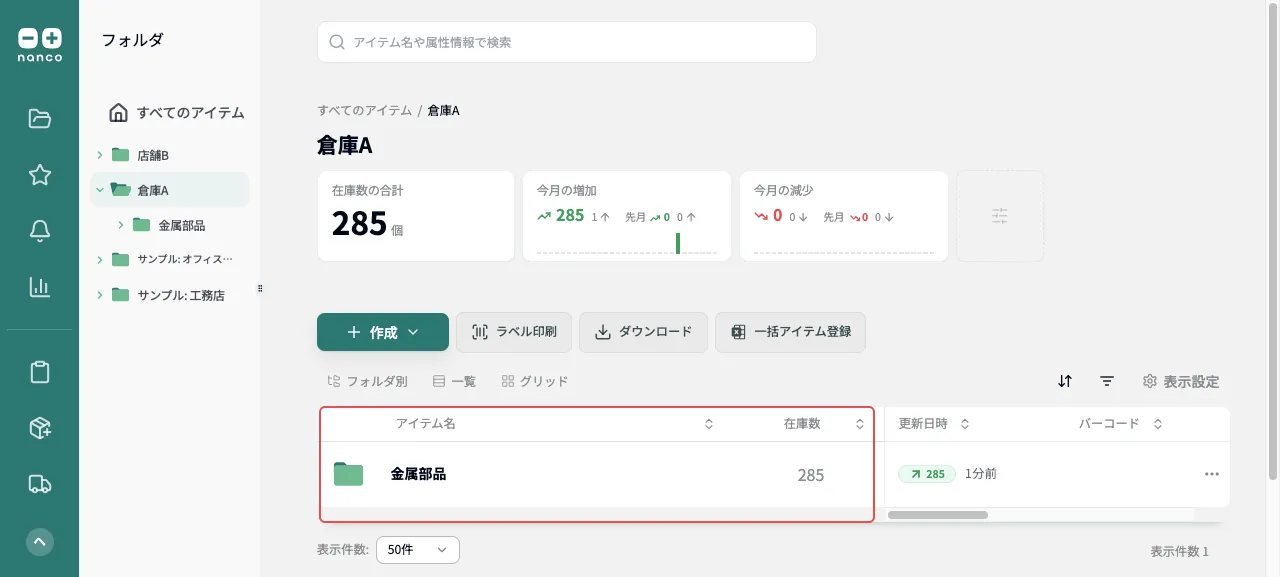Sort by バーコード column arrows
Image resolution: width=1280 pixels, height=577 pixels.
pos(1158,424)
